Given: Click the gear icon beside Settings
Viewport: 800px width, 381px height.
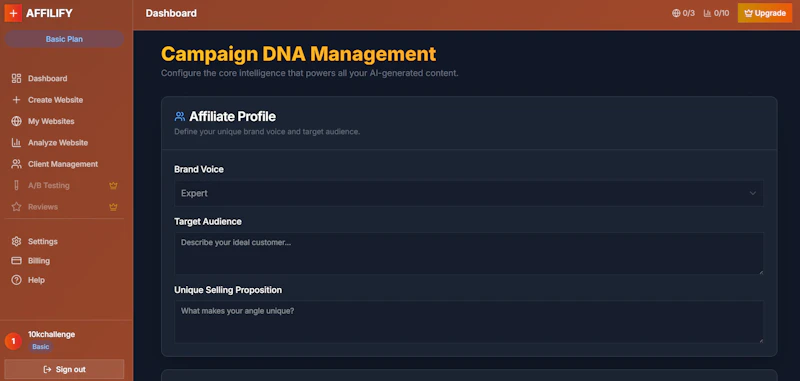Looking at the screenshot, I should coord(16,241).
